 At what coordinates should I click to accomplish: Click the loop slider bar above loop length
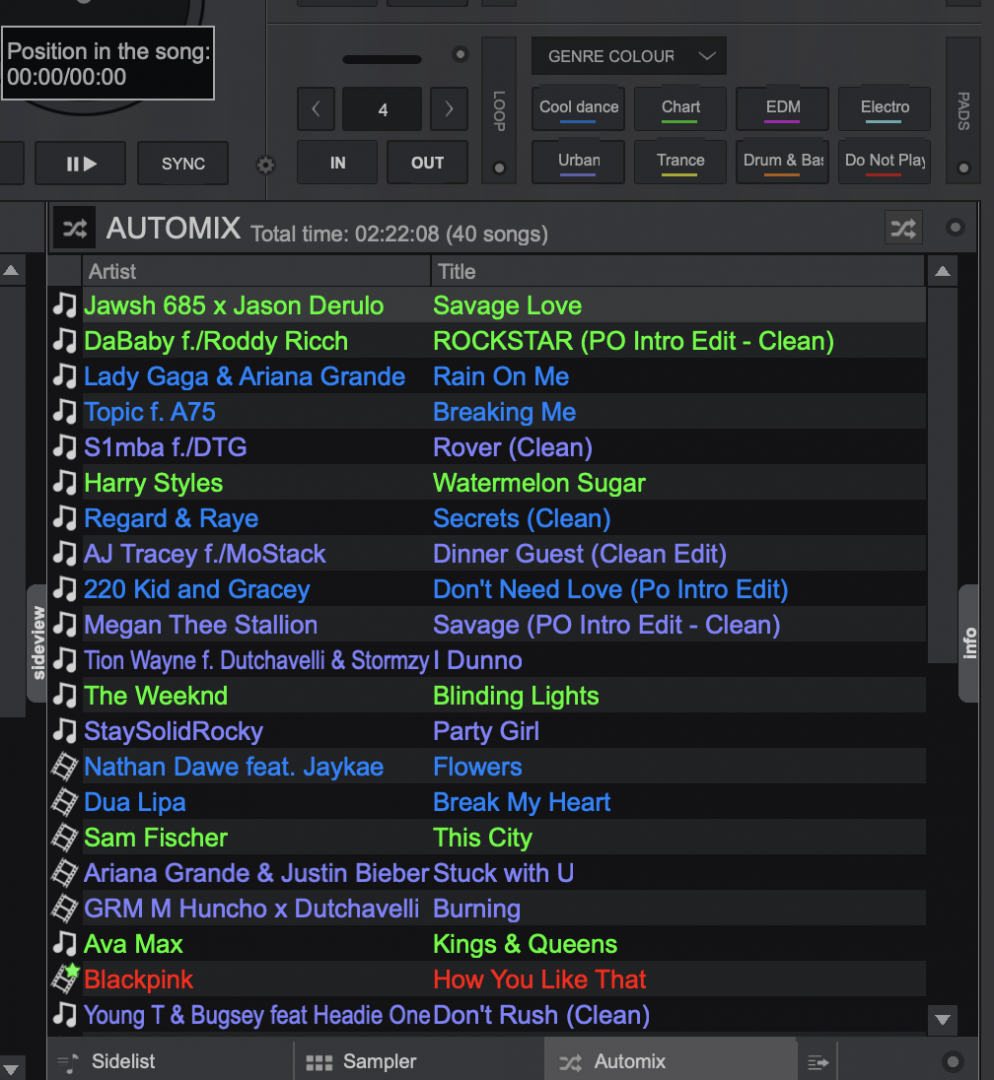click(x=382, y=59)
